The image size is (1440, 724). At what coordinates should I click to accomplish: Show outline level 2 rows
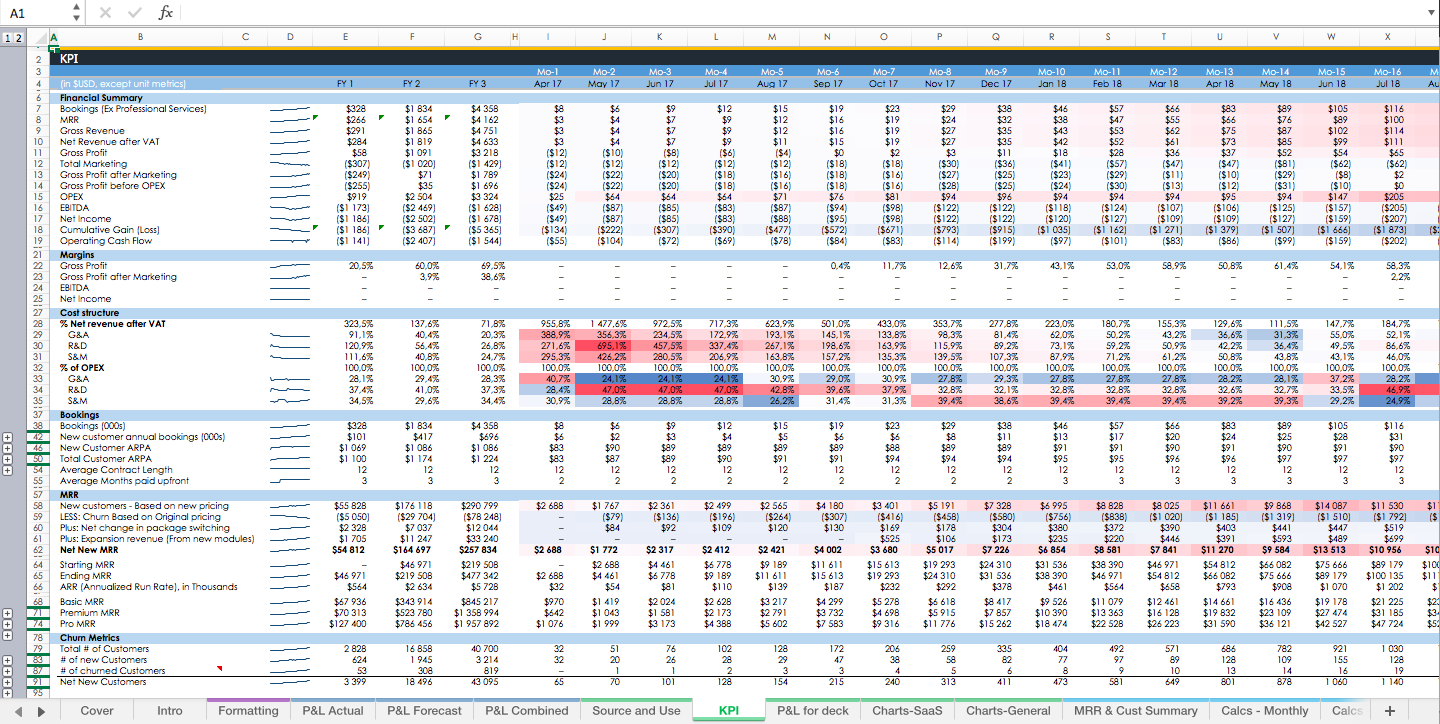[19, 37]
